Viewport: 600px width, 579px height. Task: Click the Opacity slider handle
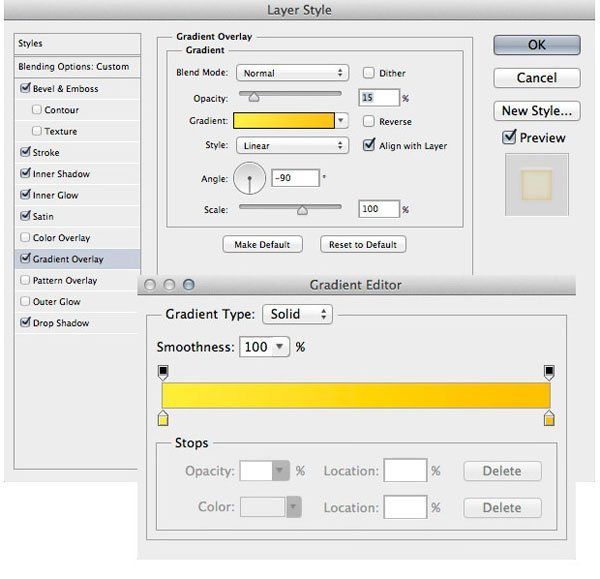pyautogui.click(x=254, y=98)
